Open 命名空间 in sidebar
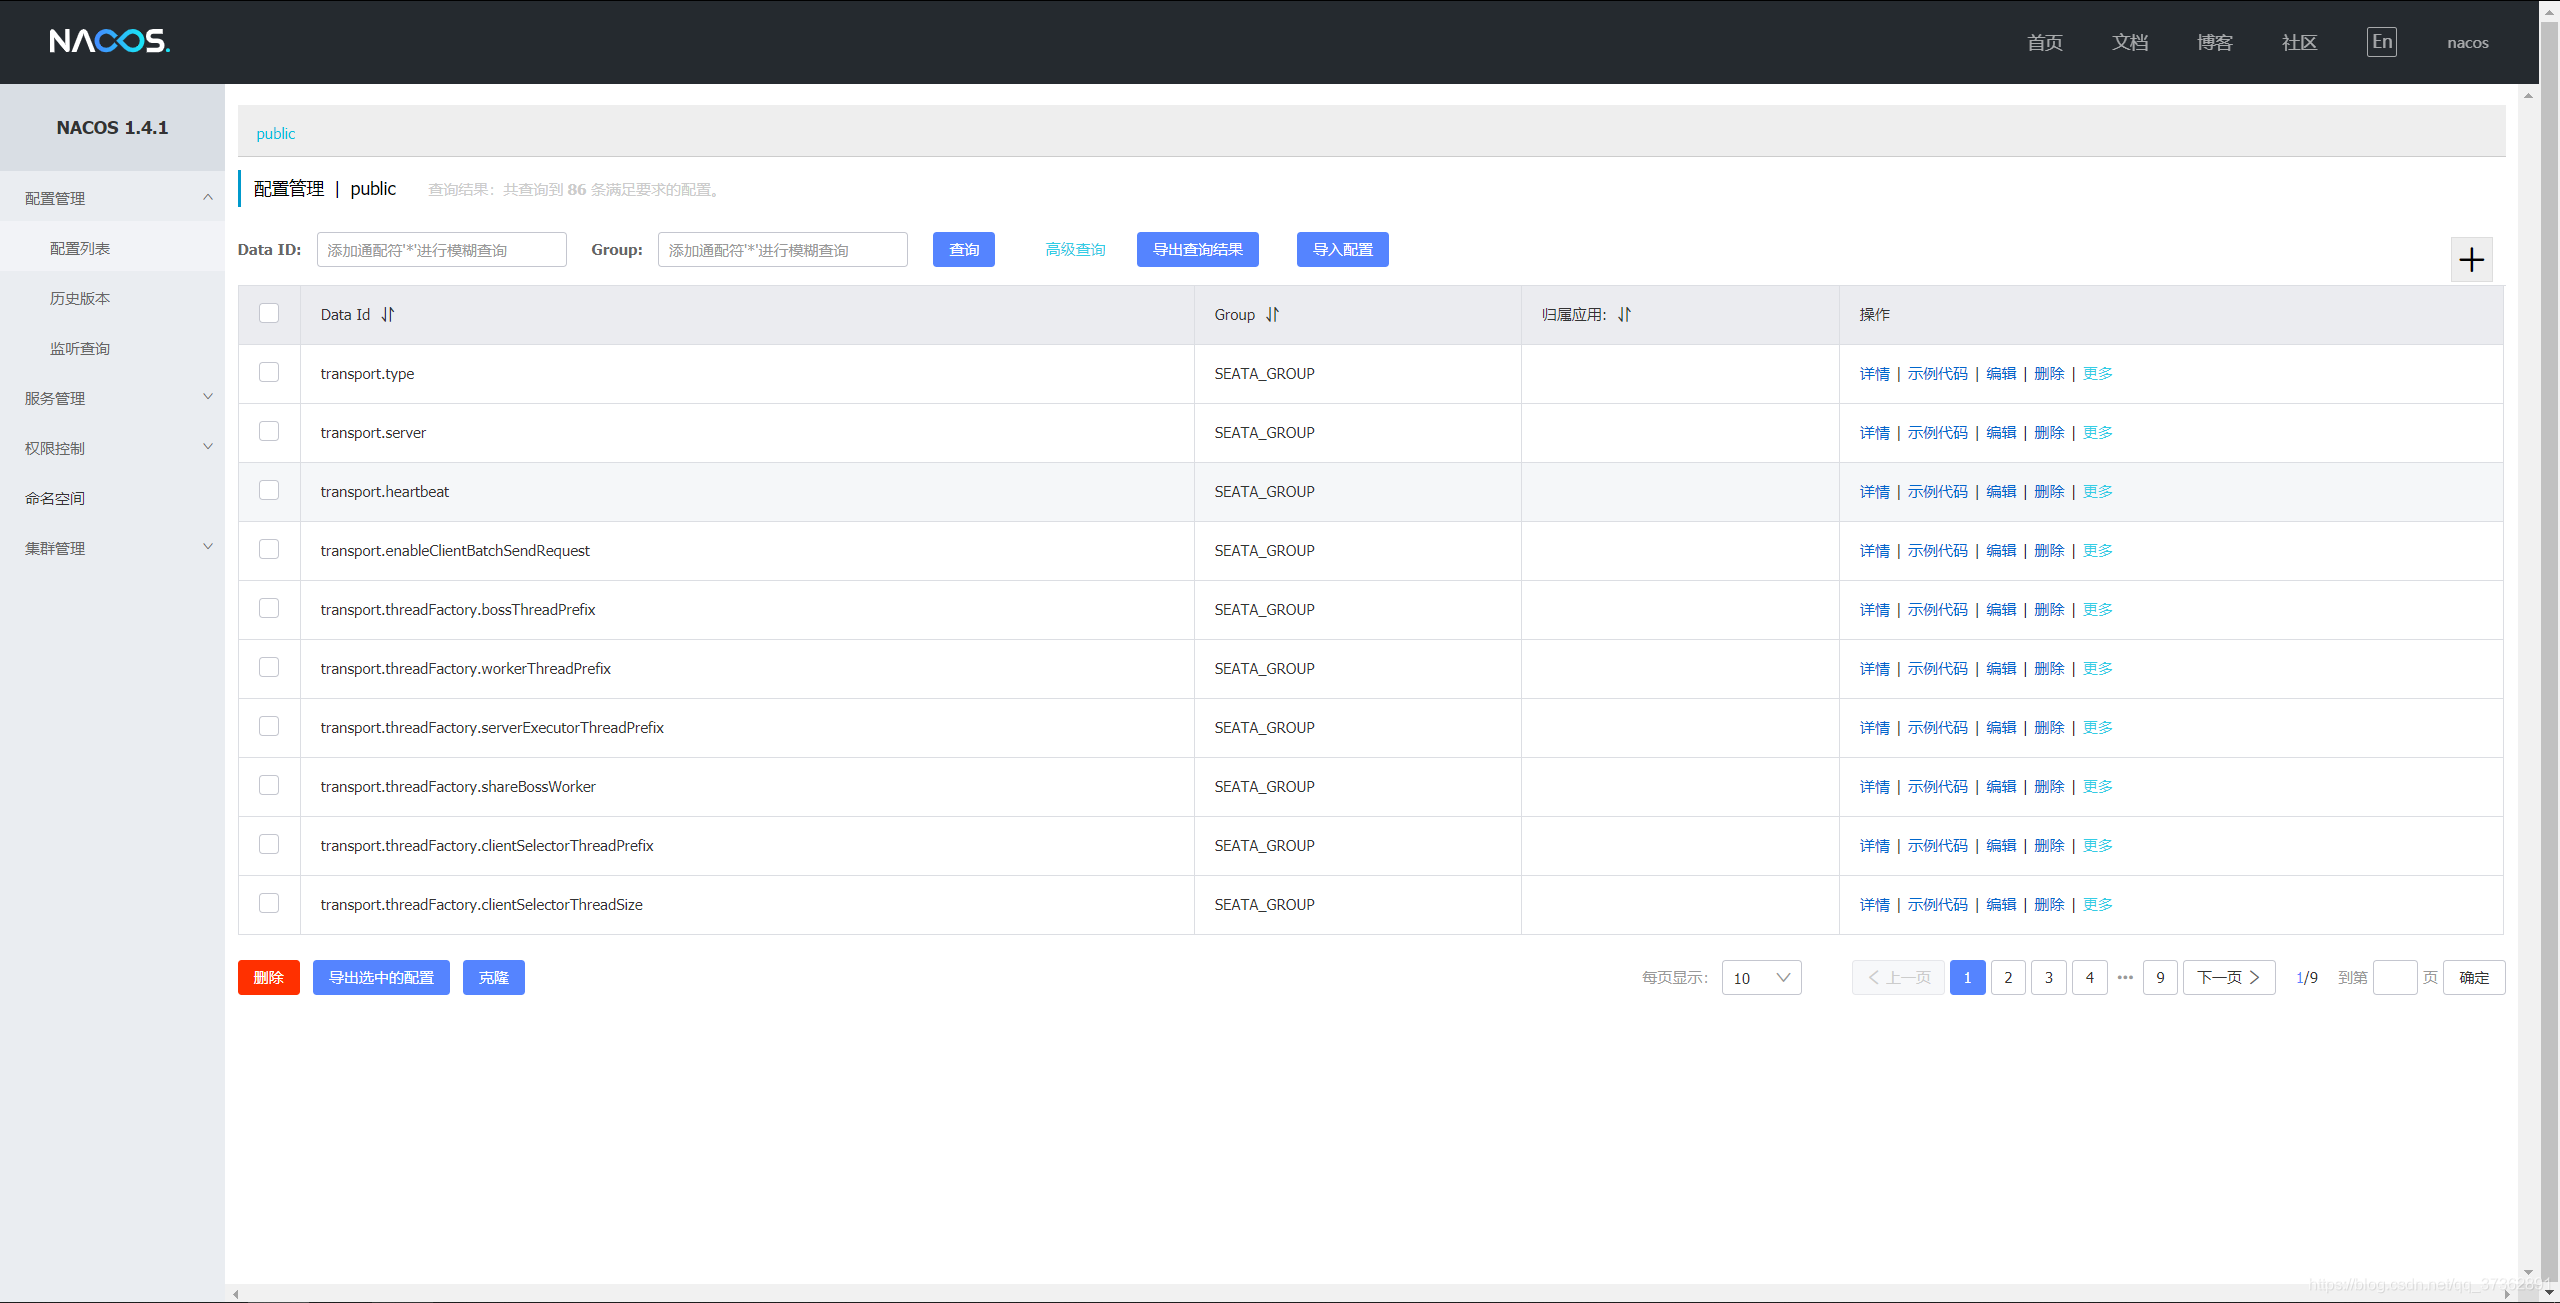This screenshot has width=2560, height=1303. [x=55, y=498]
